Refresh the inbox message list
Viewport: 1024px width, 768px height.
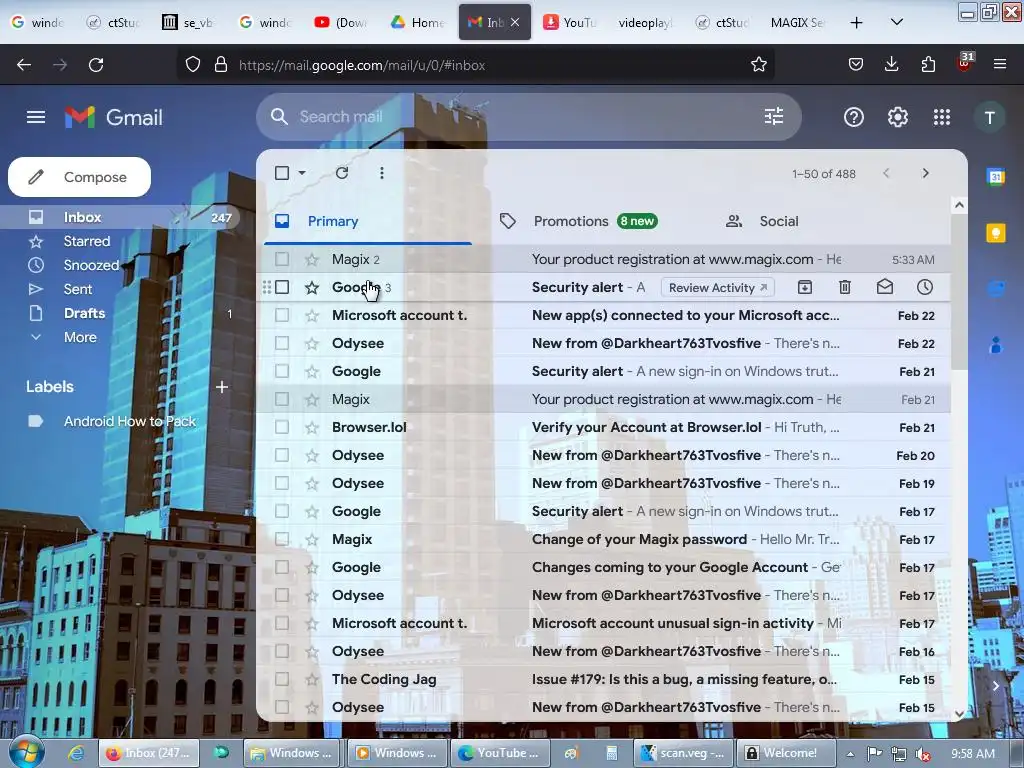pyautogui.click(x=342, y=173)
